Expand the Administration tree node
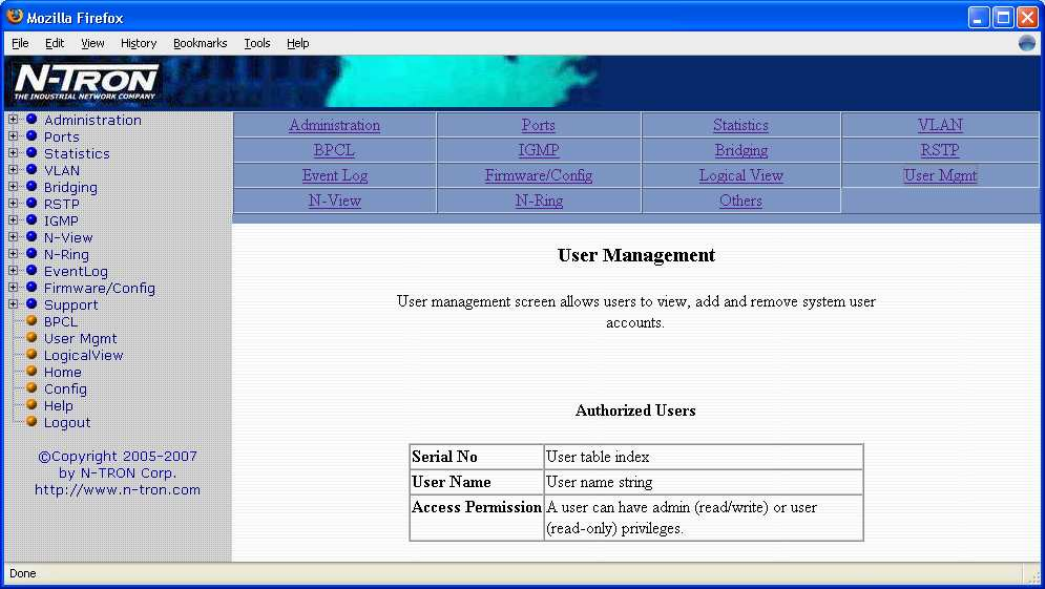 click(13, 120)
